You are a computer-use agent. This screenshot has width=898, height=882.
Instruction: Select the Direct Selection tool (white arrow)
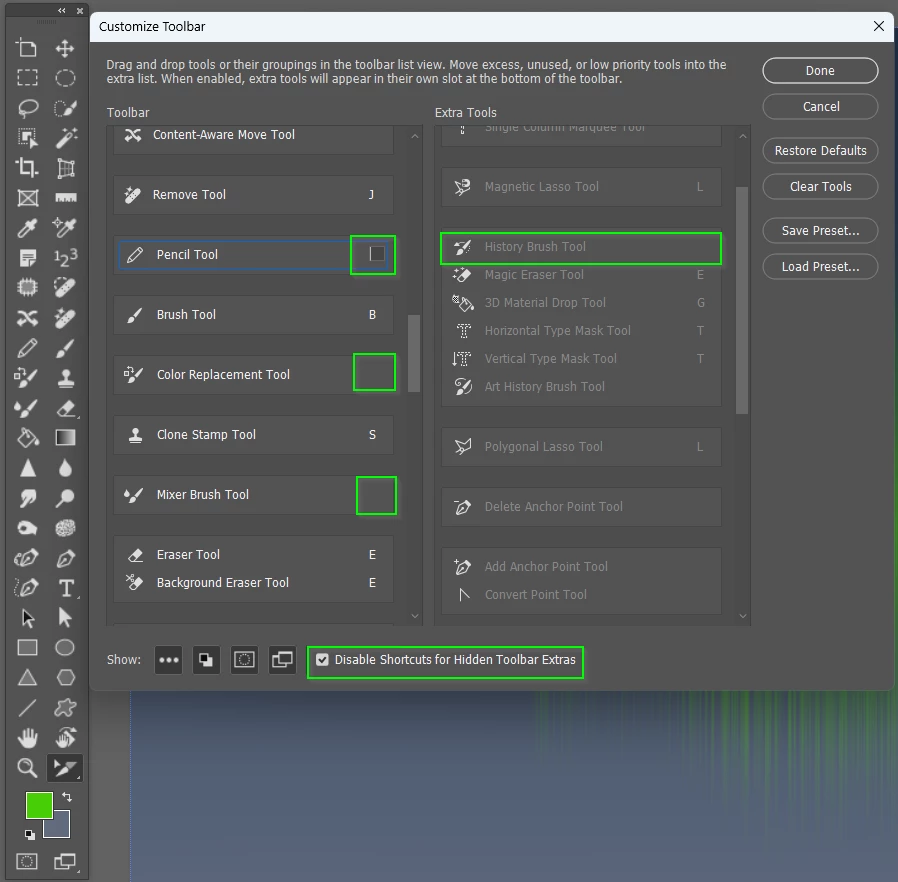65,617
